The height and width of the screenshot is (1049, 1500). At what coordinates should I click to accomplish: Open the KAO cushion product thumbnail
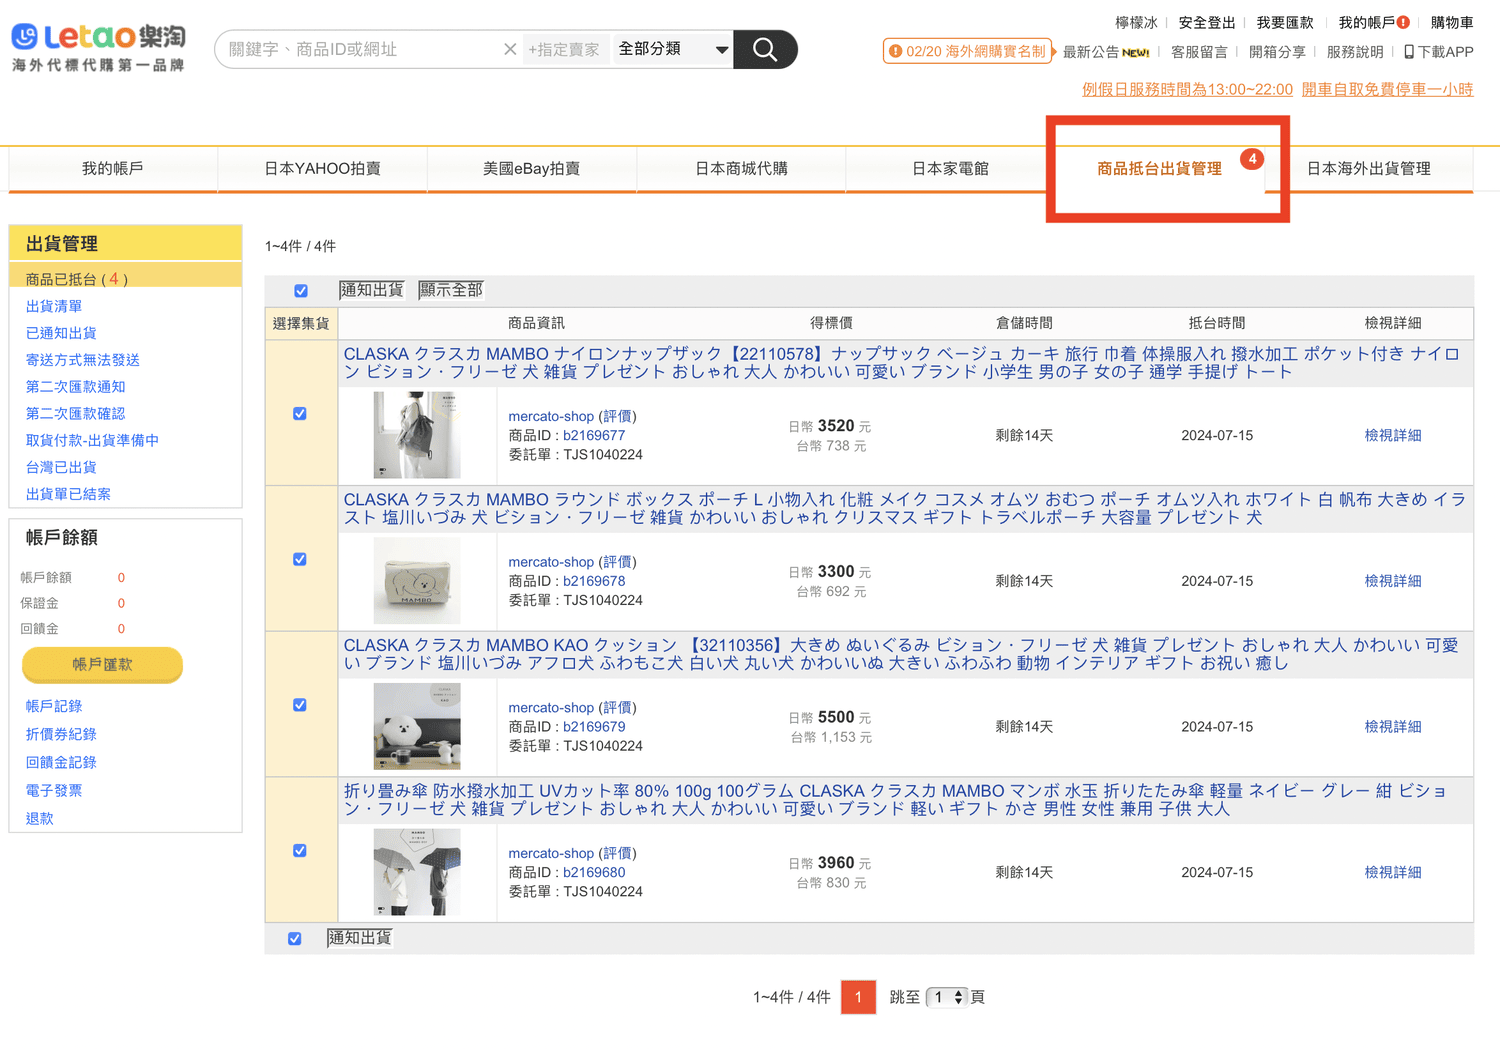pos(417,726)
